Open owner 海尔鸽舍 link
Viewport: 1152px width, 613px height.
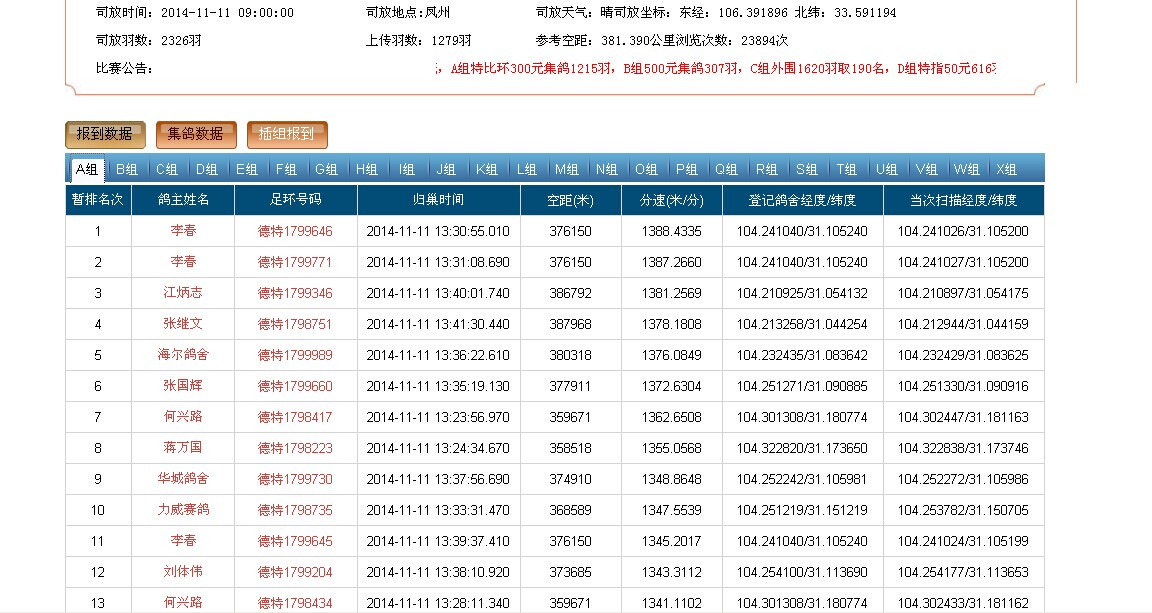[183, 355]
